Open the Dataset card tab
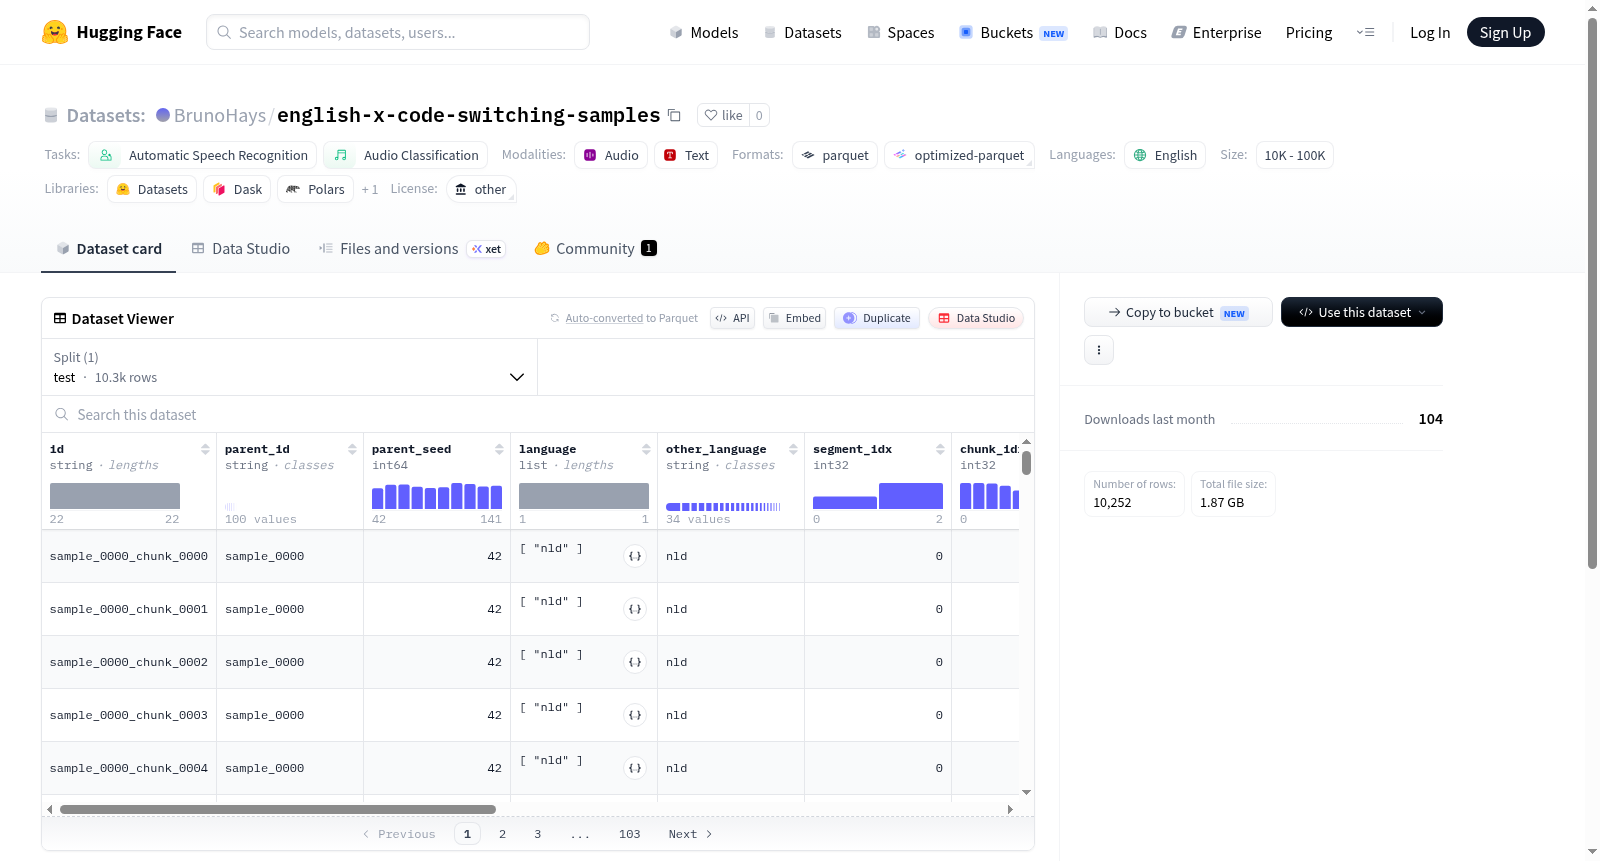 109,249
